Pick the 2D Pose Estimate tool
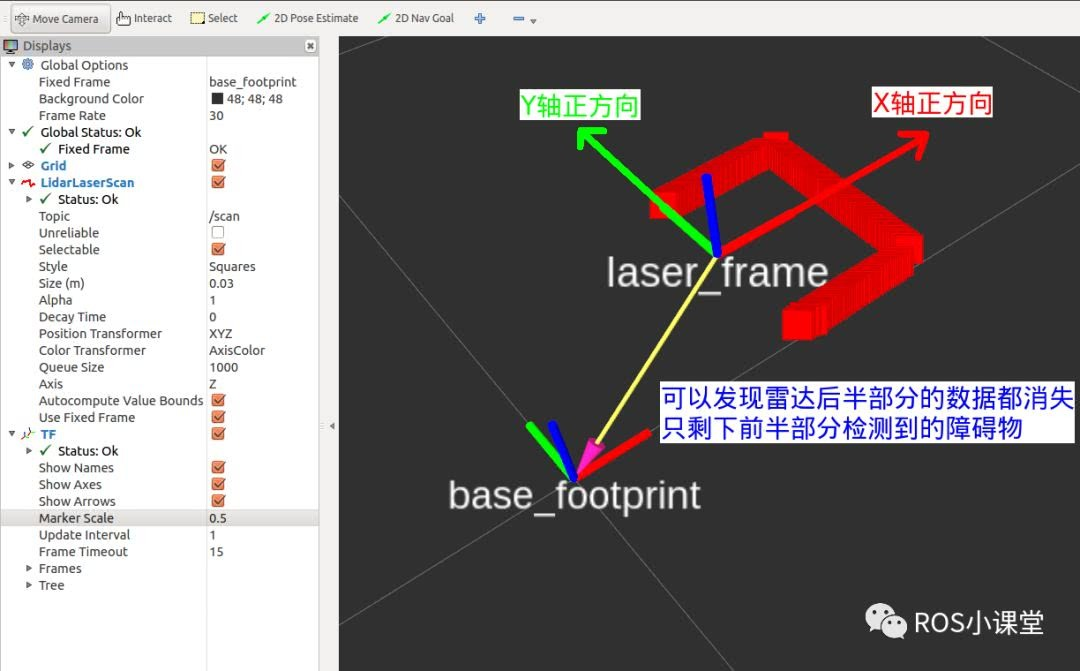This screenshot has height=671, width=1080. tap(307, 19)
